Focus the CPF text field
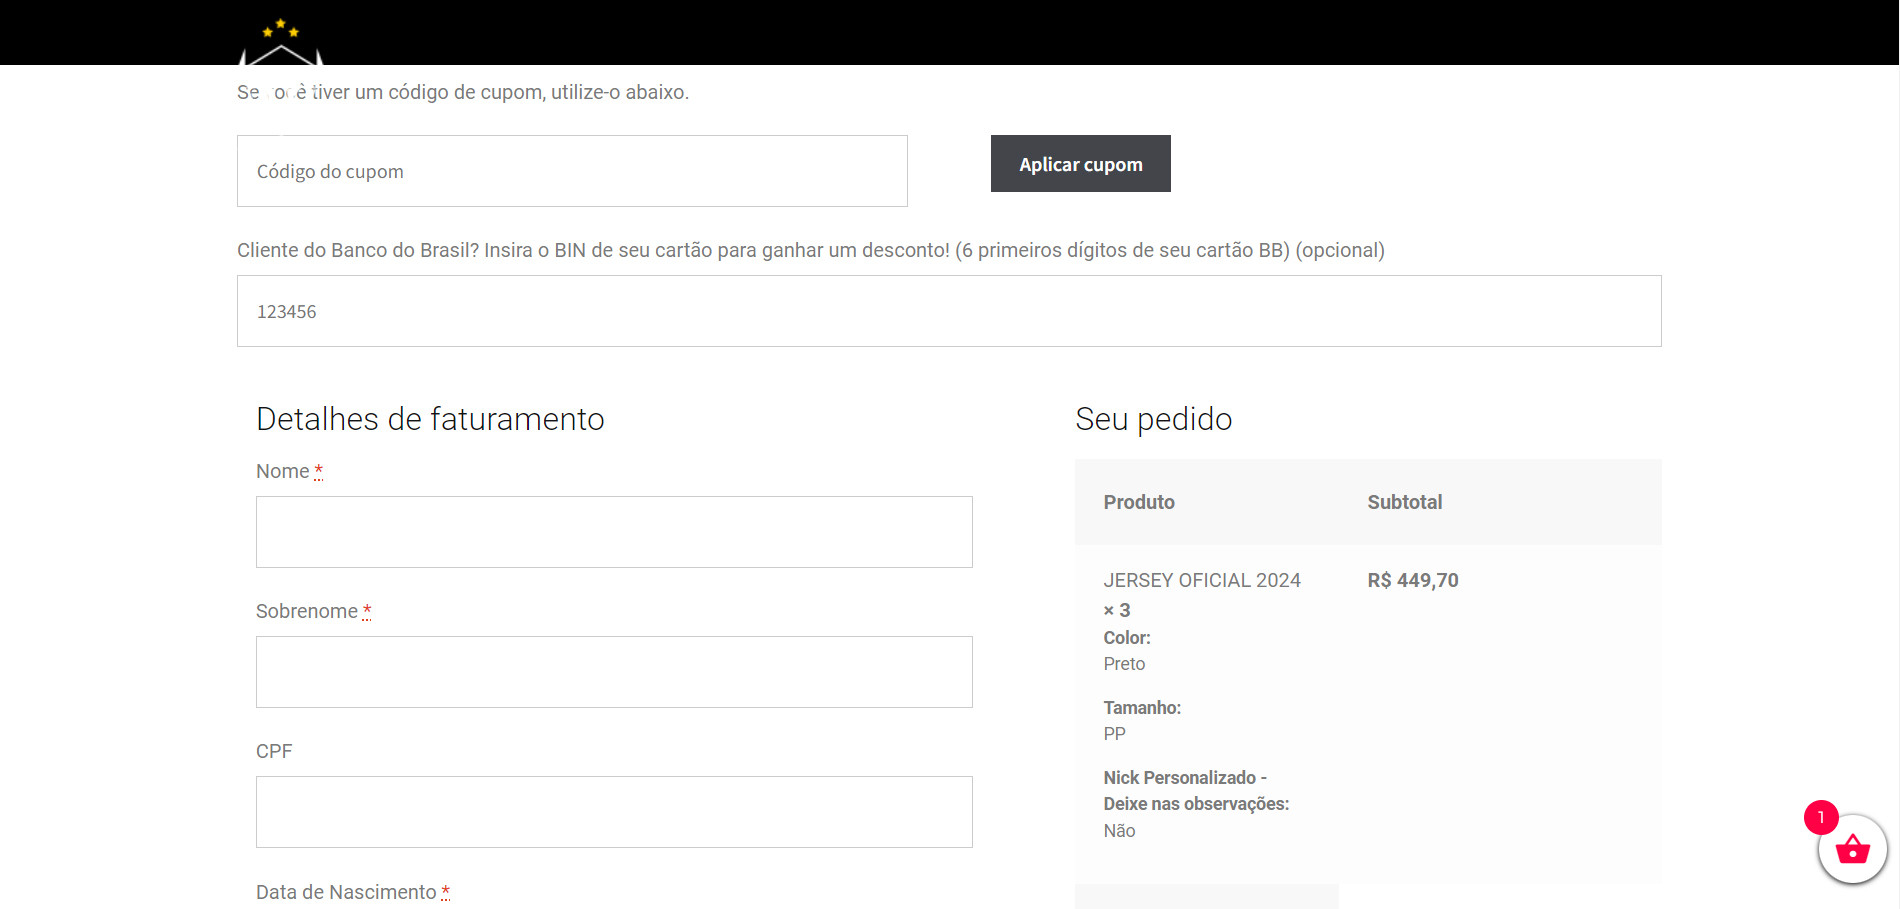The height and width of the screenshot is (909, 1900). click(x=614, y=812)
